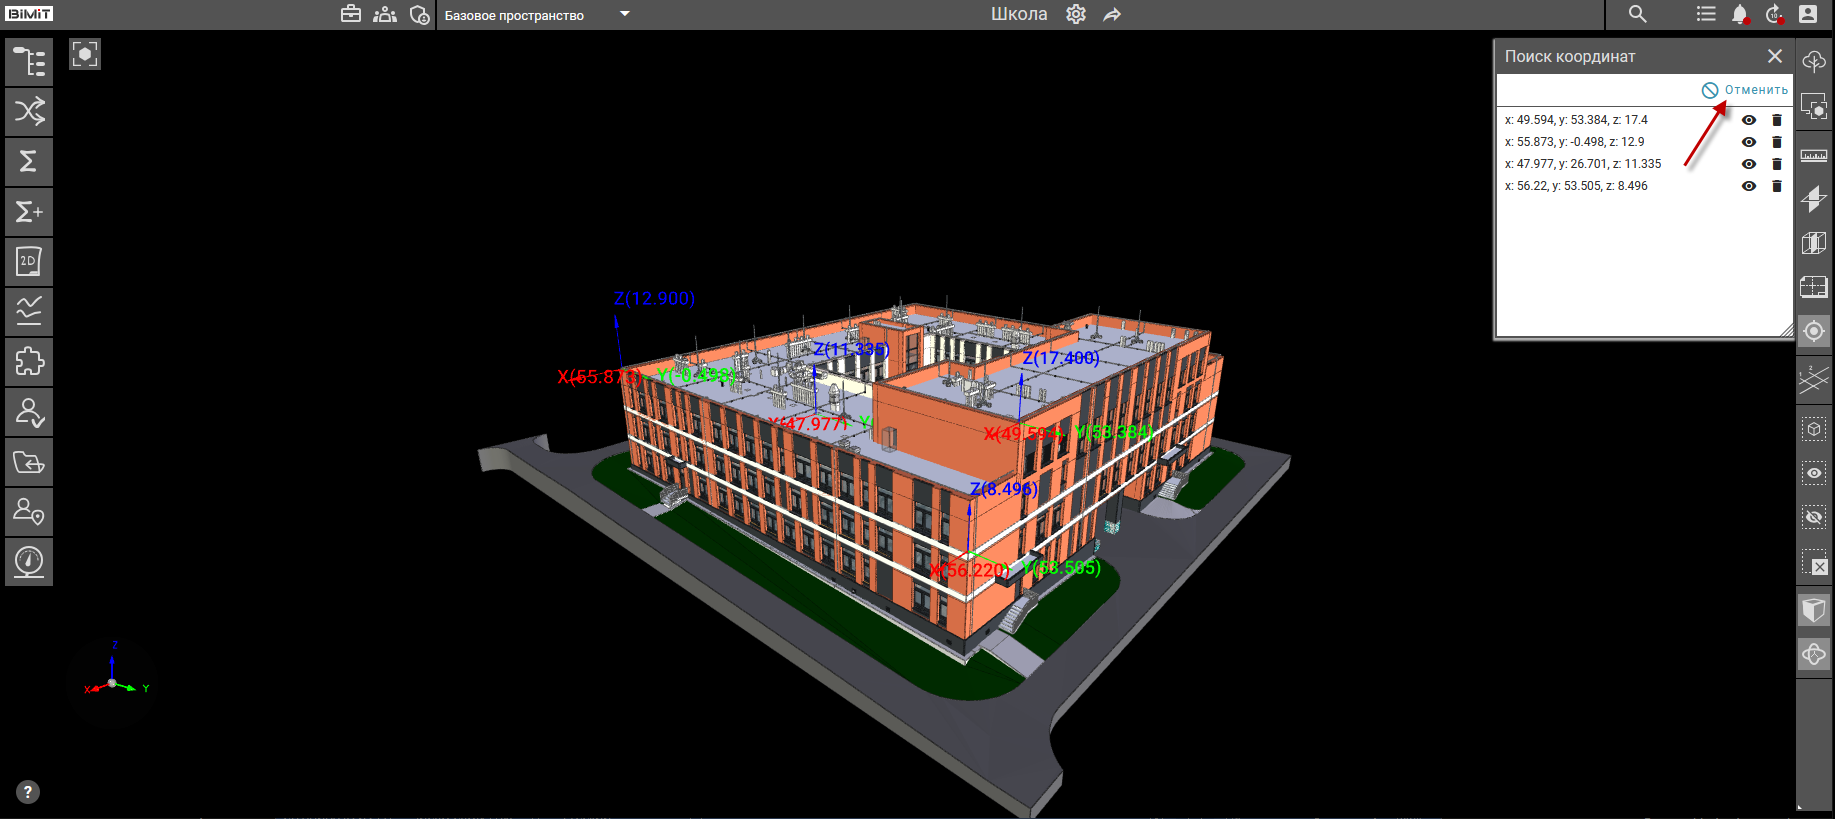Click the shuffle arrows icon in left sidebar

pyautogui.click(x=29, y=111)
